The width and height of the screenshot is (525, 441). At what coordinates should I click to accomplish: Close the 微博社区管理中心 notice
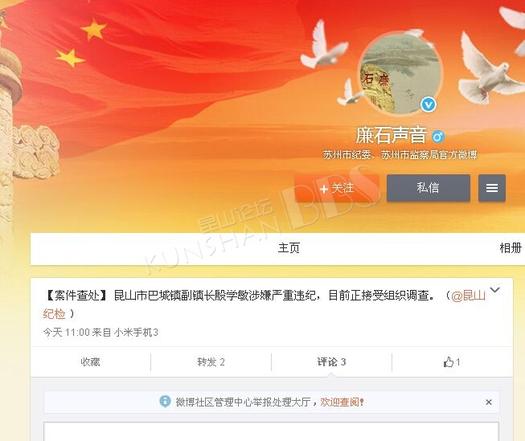pyautogui.click(x=489, y=402)
